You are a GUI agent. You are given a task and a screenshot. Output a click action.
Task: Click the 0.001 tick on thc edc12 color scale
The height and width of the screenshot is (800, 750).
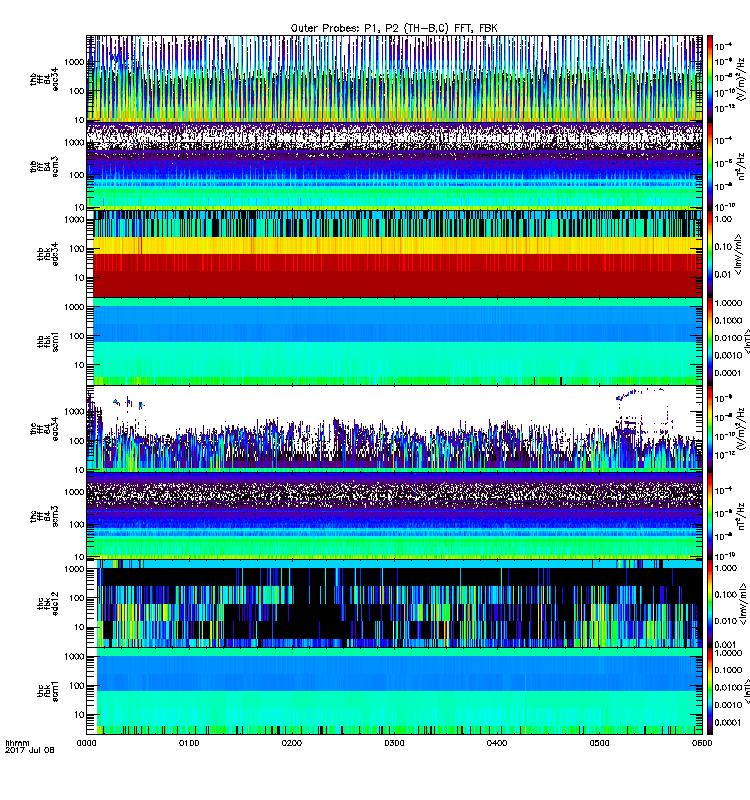coord(726,644)
